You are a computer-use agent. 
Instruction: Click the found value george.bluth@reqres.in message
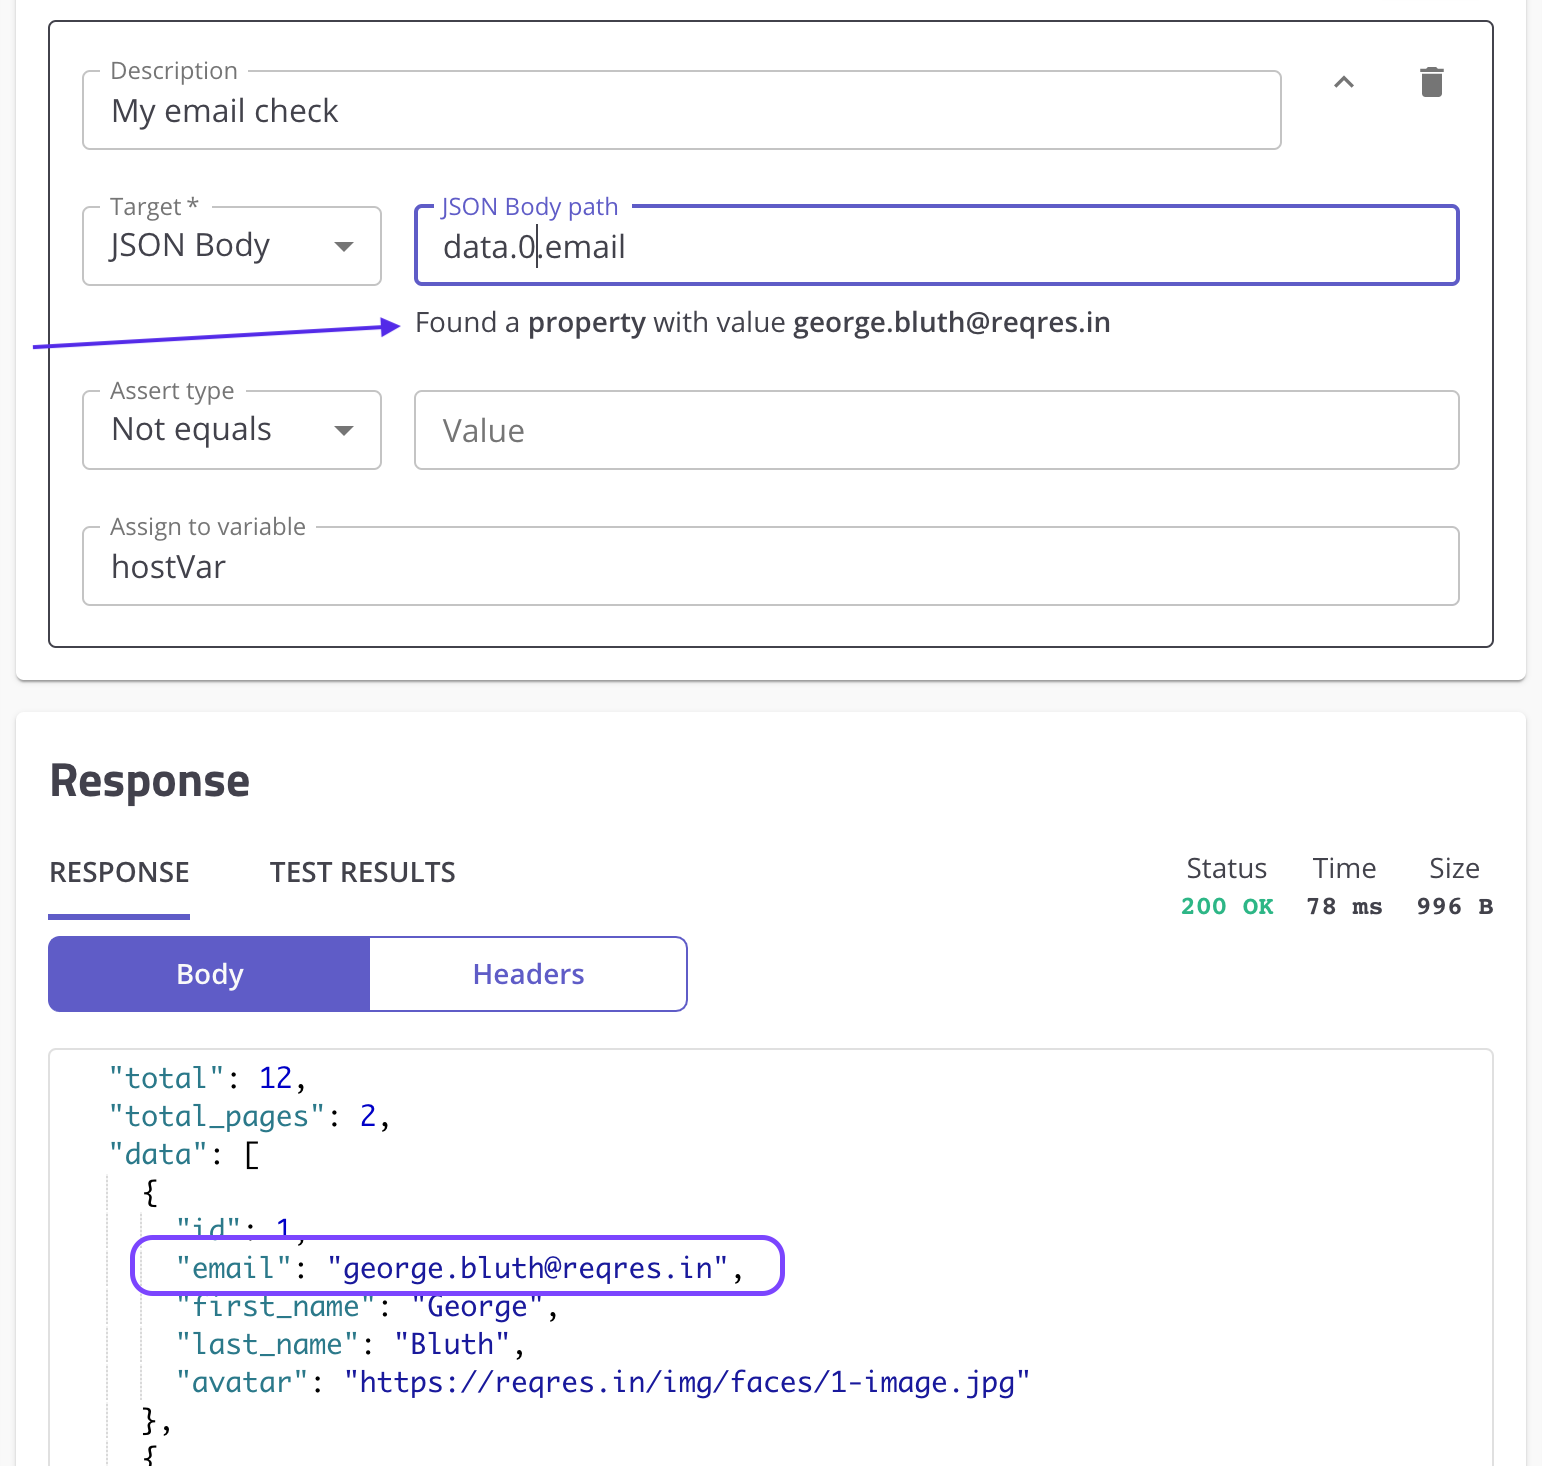pos(762,323)
